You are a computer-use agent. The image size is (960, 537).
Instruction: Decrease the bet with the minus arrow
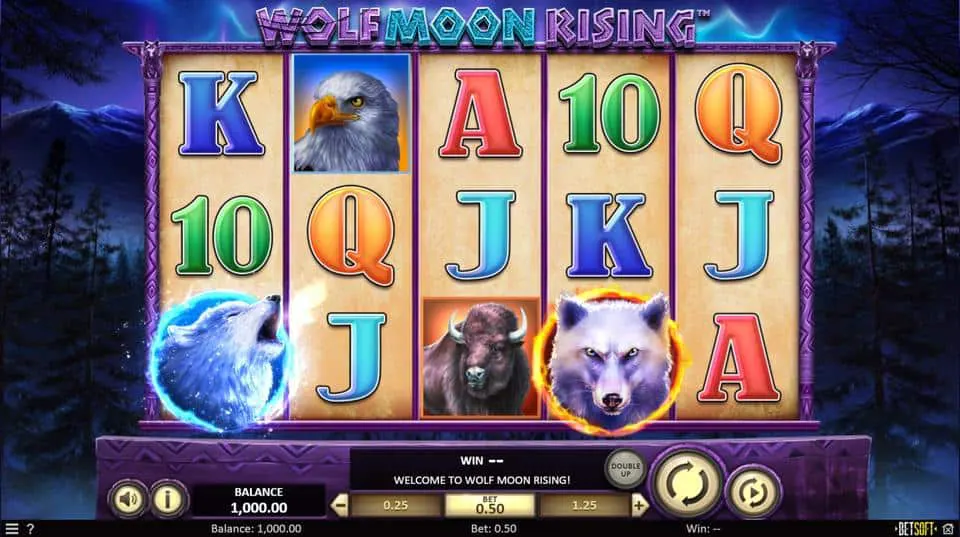pos(339,506)
